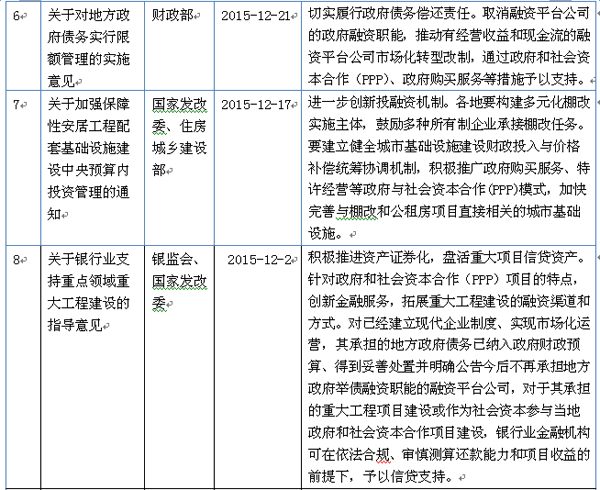Select the title cell starting 关于对地方政府债务

[x=93, y=46]
